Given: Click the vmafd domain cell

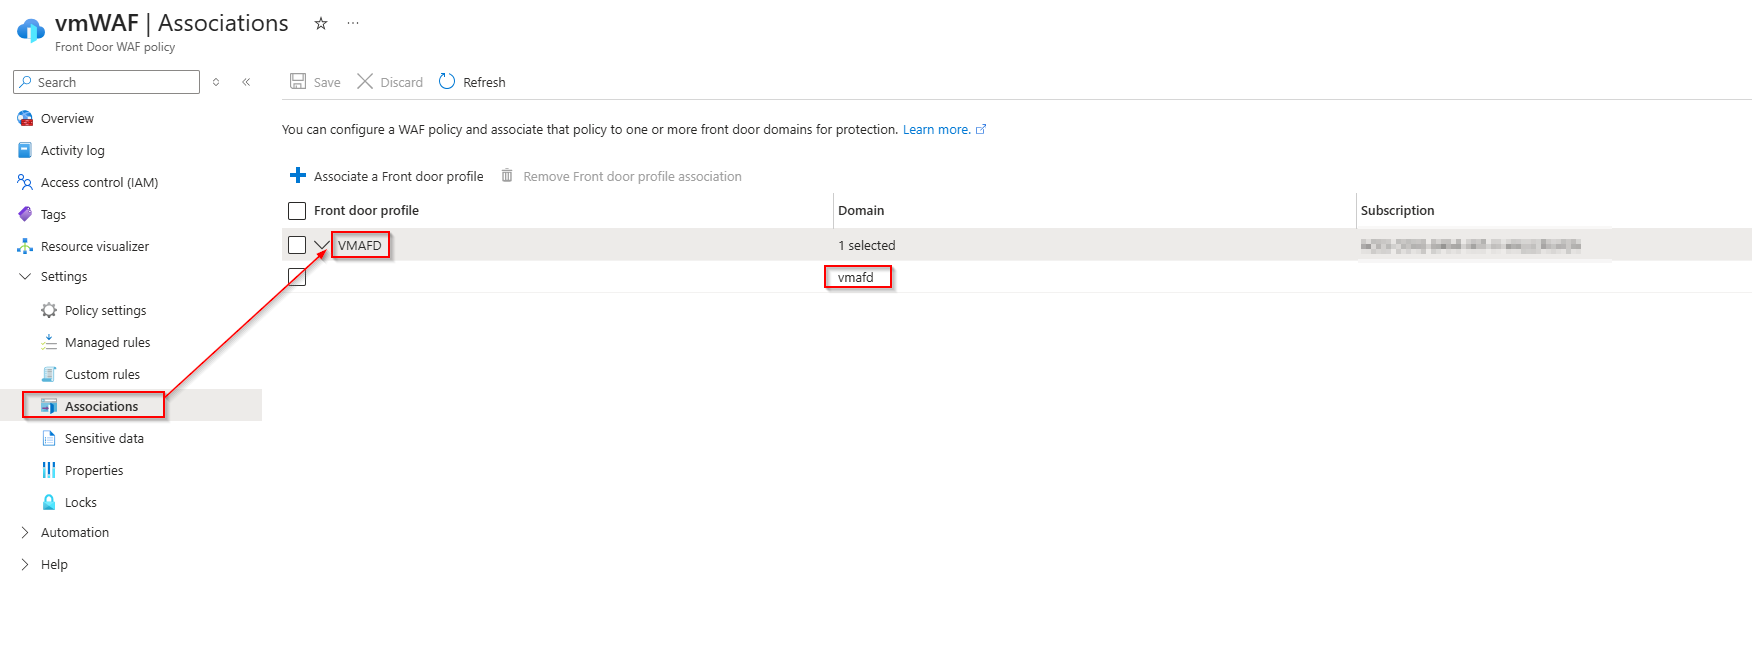Looking at the screenshot, I should pos(855,277).
